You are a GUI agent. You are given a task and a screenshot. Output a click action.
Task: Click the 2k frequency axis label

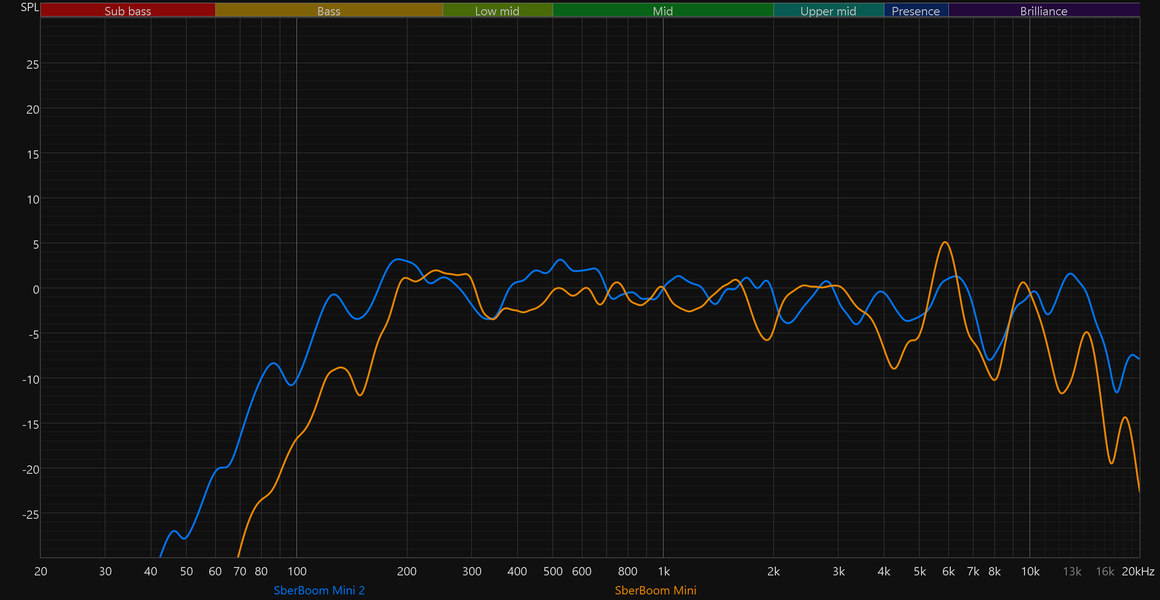774,571
